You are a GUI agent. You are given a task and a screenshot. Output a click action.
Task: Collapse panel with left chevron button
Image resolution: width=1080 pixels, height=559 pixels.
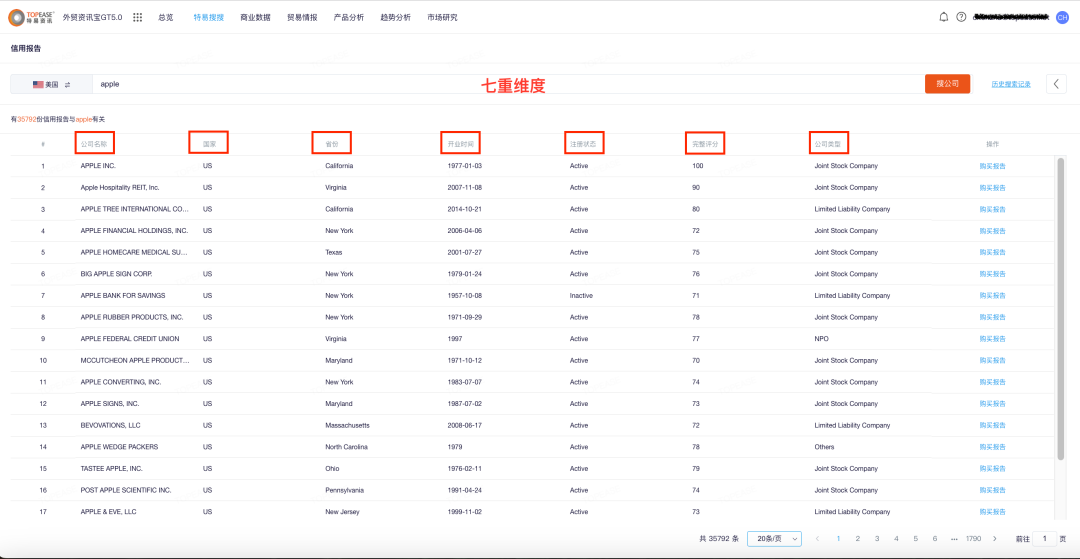point(1056,84)
